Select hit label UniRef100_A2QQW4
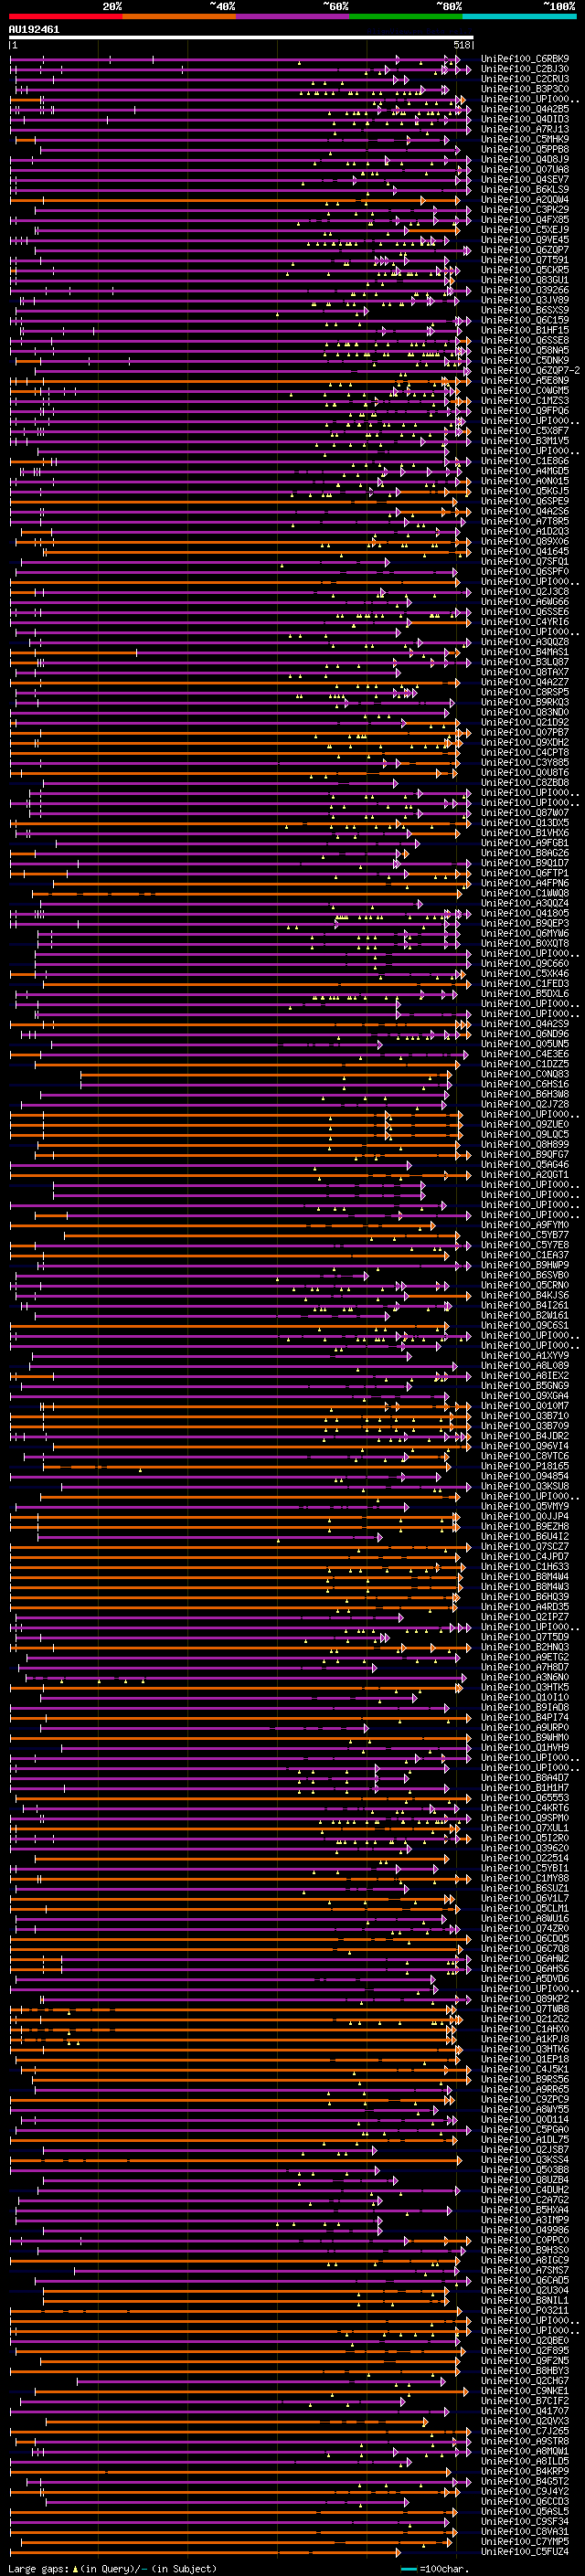Viewport: 585px width, 2576px height. 525,200
